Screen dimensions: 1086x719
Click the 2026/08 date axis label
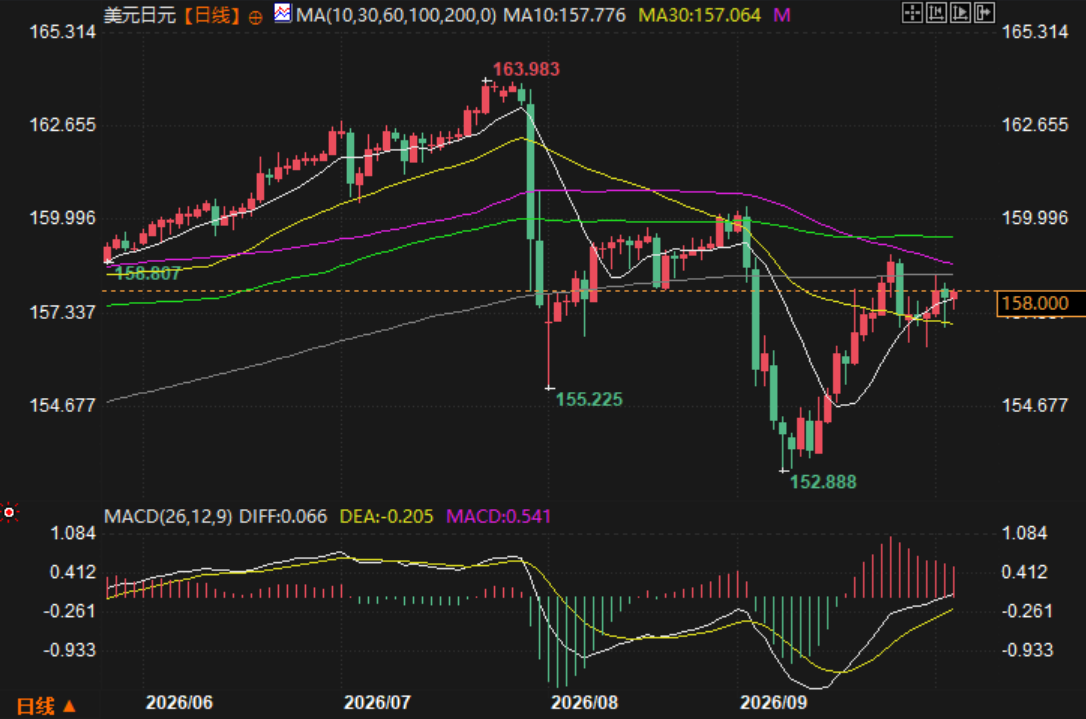[x=585, y=703]
